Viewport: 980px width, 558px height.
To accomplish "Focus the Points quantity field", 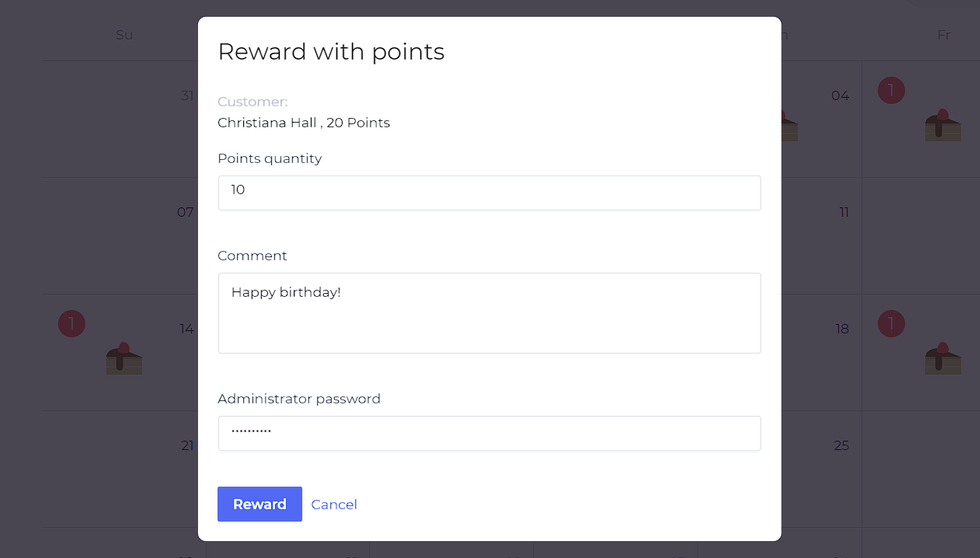I will 489,192.
